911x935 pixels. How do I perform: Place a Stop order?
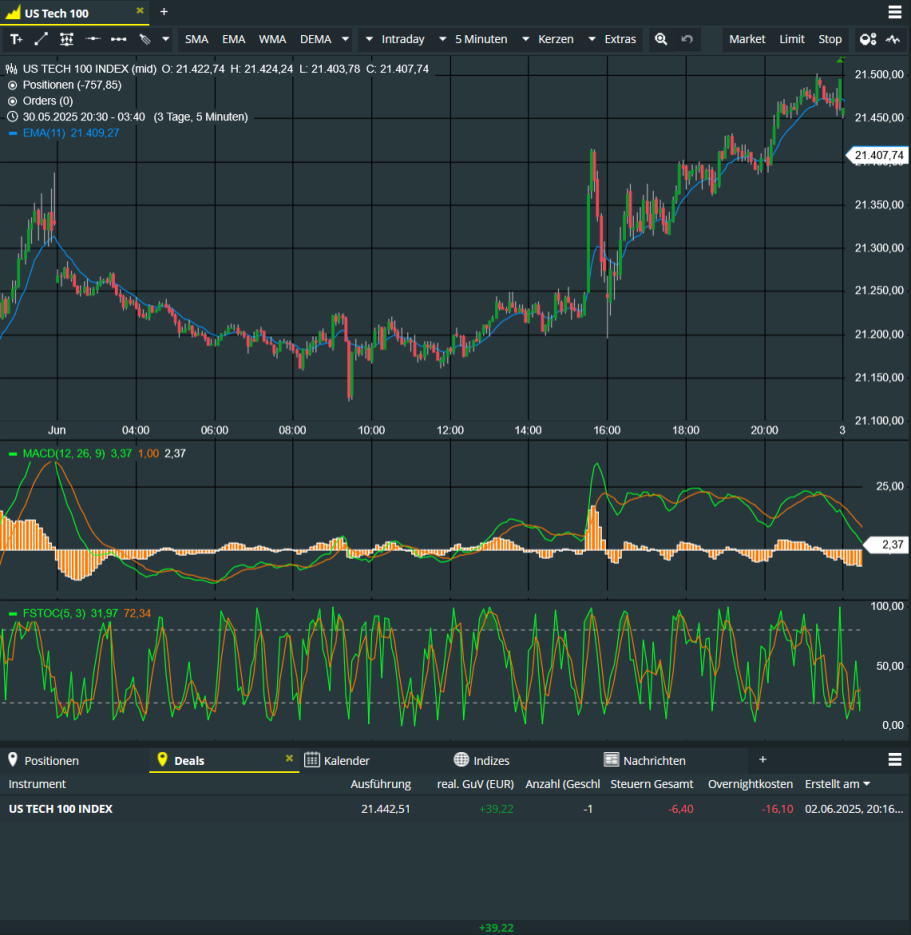click(830, 39)
